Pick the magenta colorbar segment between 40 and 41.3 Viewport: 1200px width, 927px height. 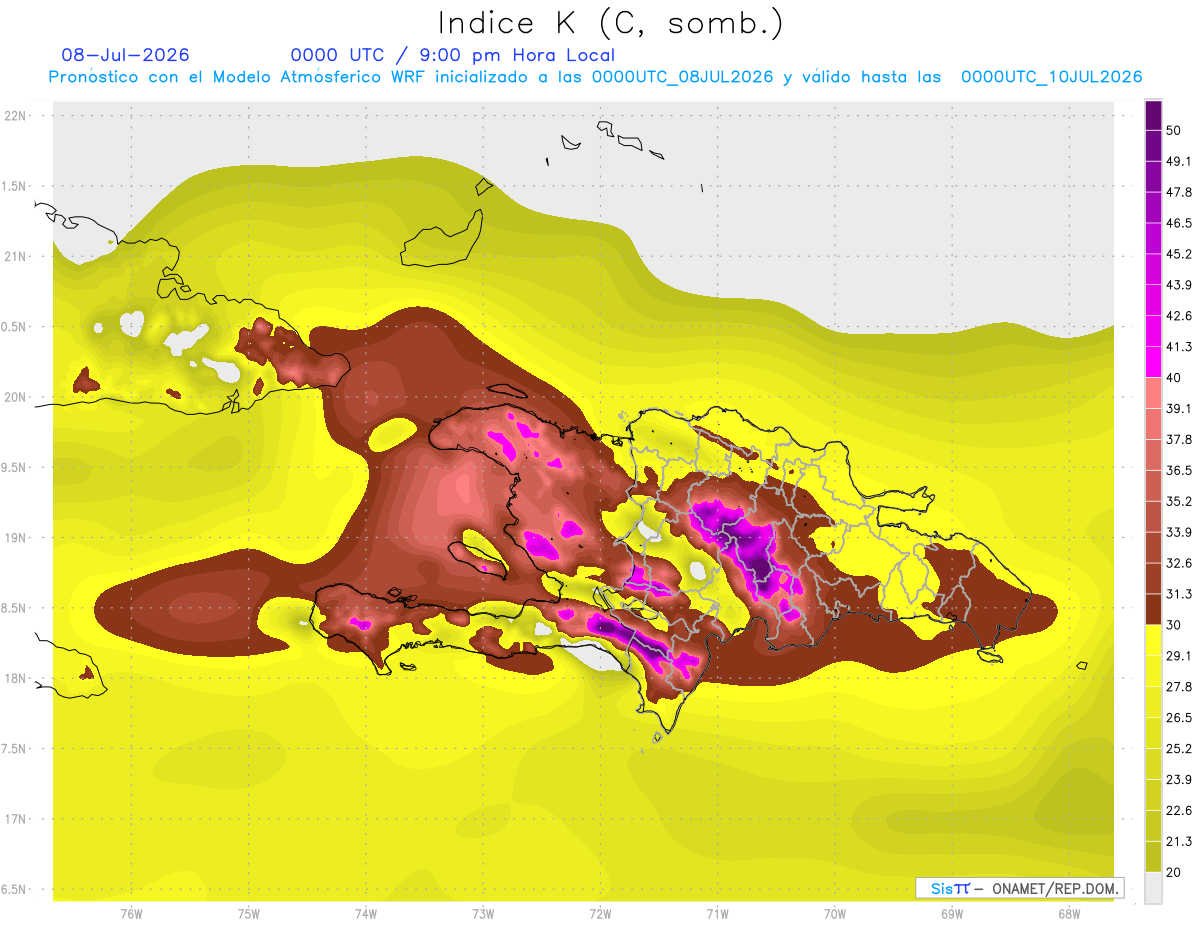click(1153, 362)
